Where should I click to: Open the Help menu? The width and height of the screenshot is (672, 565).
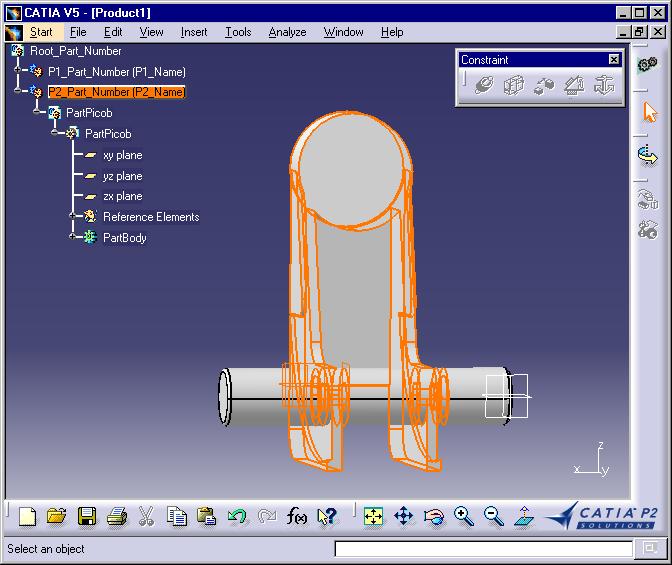[392, 32]
